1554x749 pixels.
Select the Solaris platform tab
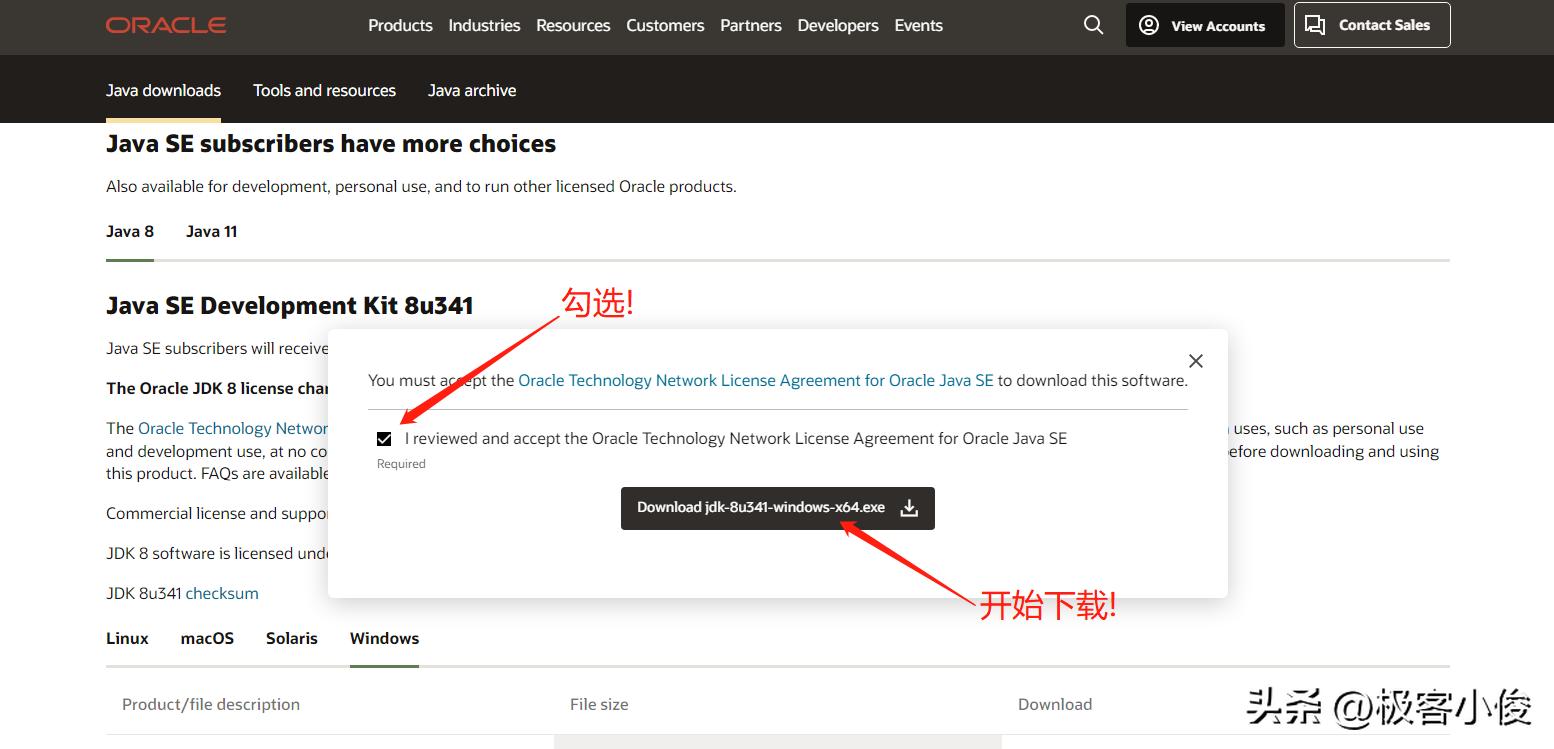(x=292, y=638)
